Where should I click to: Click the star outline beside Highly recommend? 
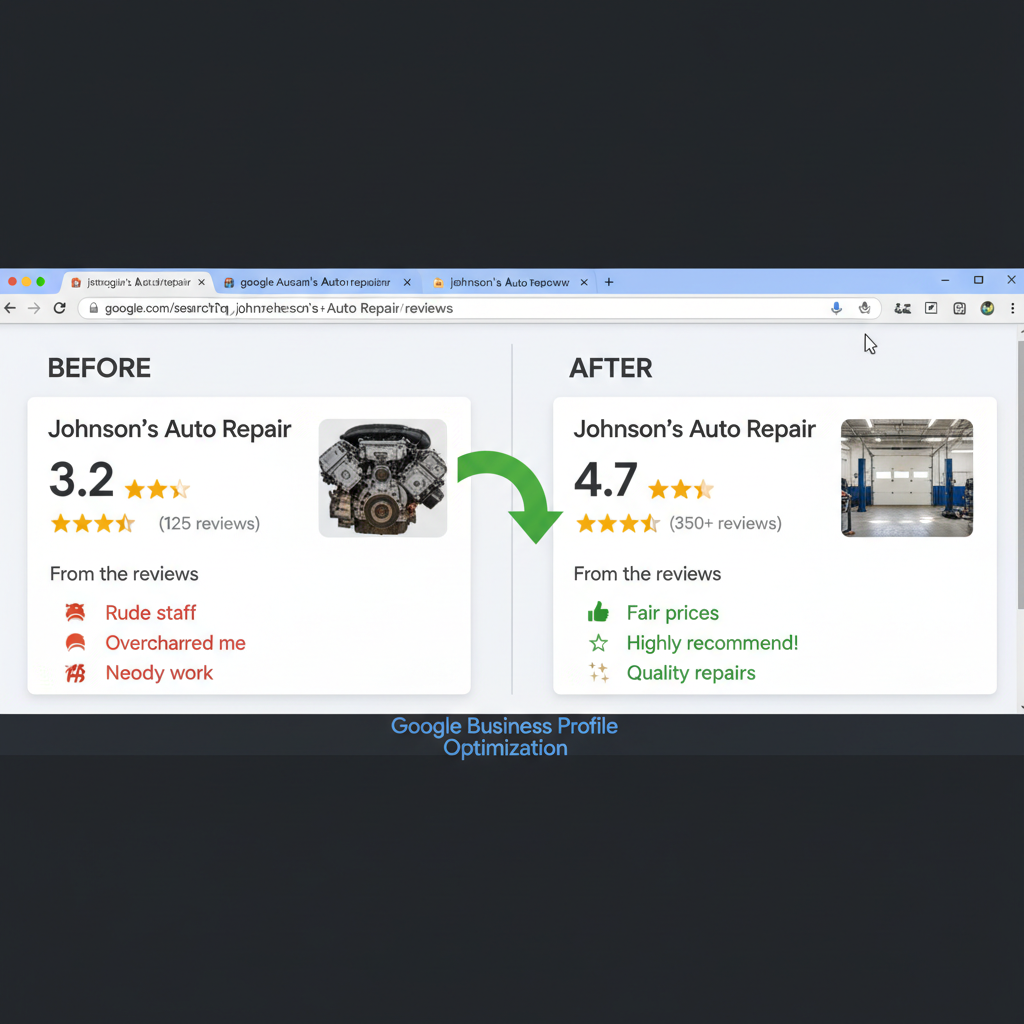coord(598,643)
